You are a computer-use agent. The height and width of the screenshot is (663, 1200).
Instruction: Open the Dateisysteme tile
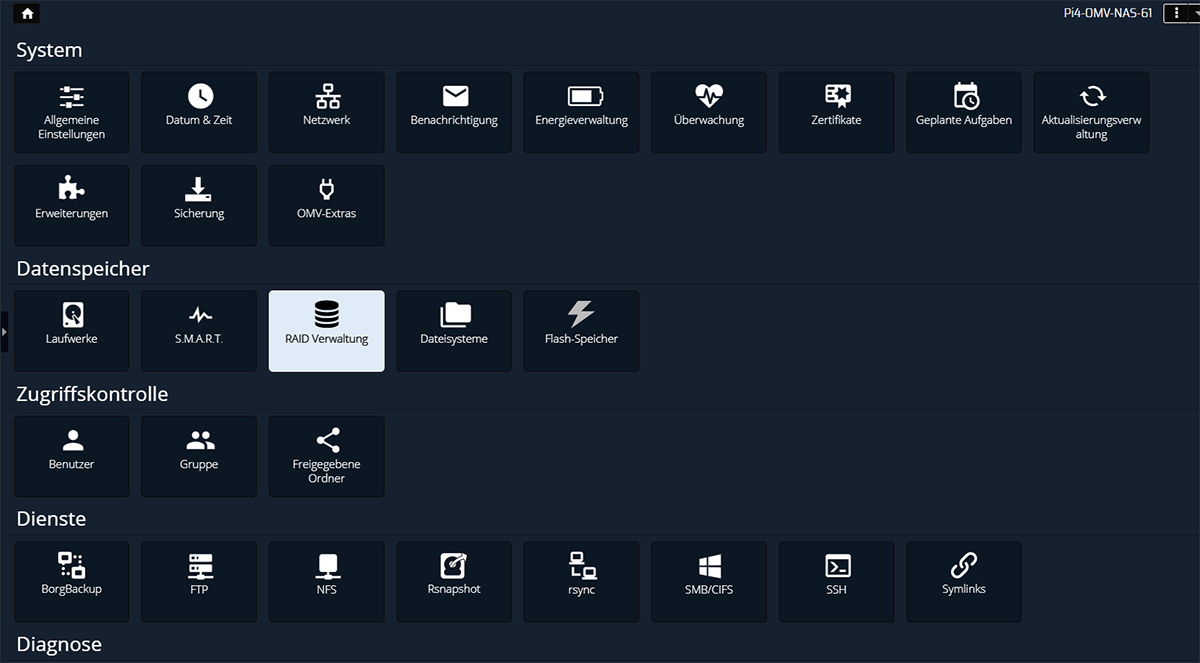point(454,331)
